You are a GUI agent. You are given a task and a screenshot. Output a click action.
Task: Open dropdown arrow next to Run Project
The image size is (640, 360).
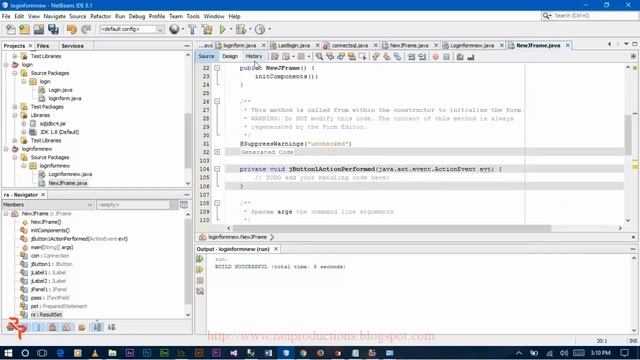(231, 29)
